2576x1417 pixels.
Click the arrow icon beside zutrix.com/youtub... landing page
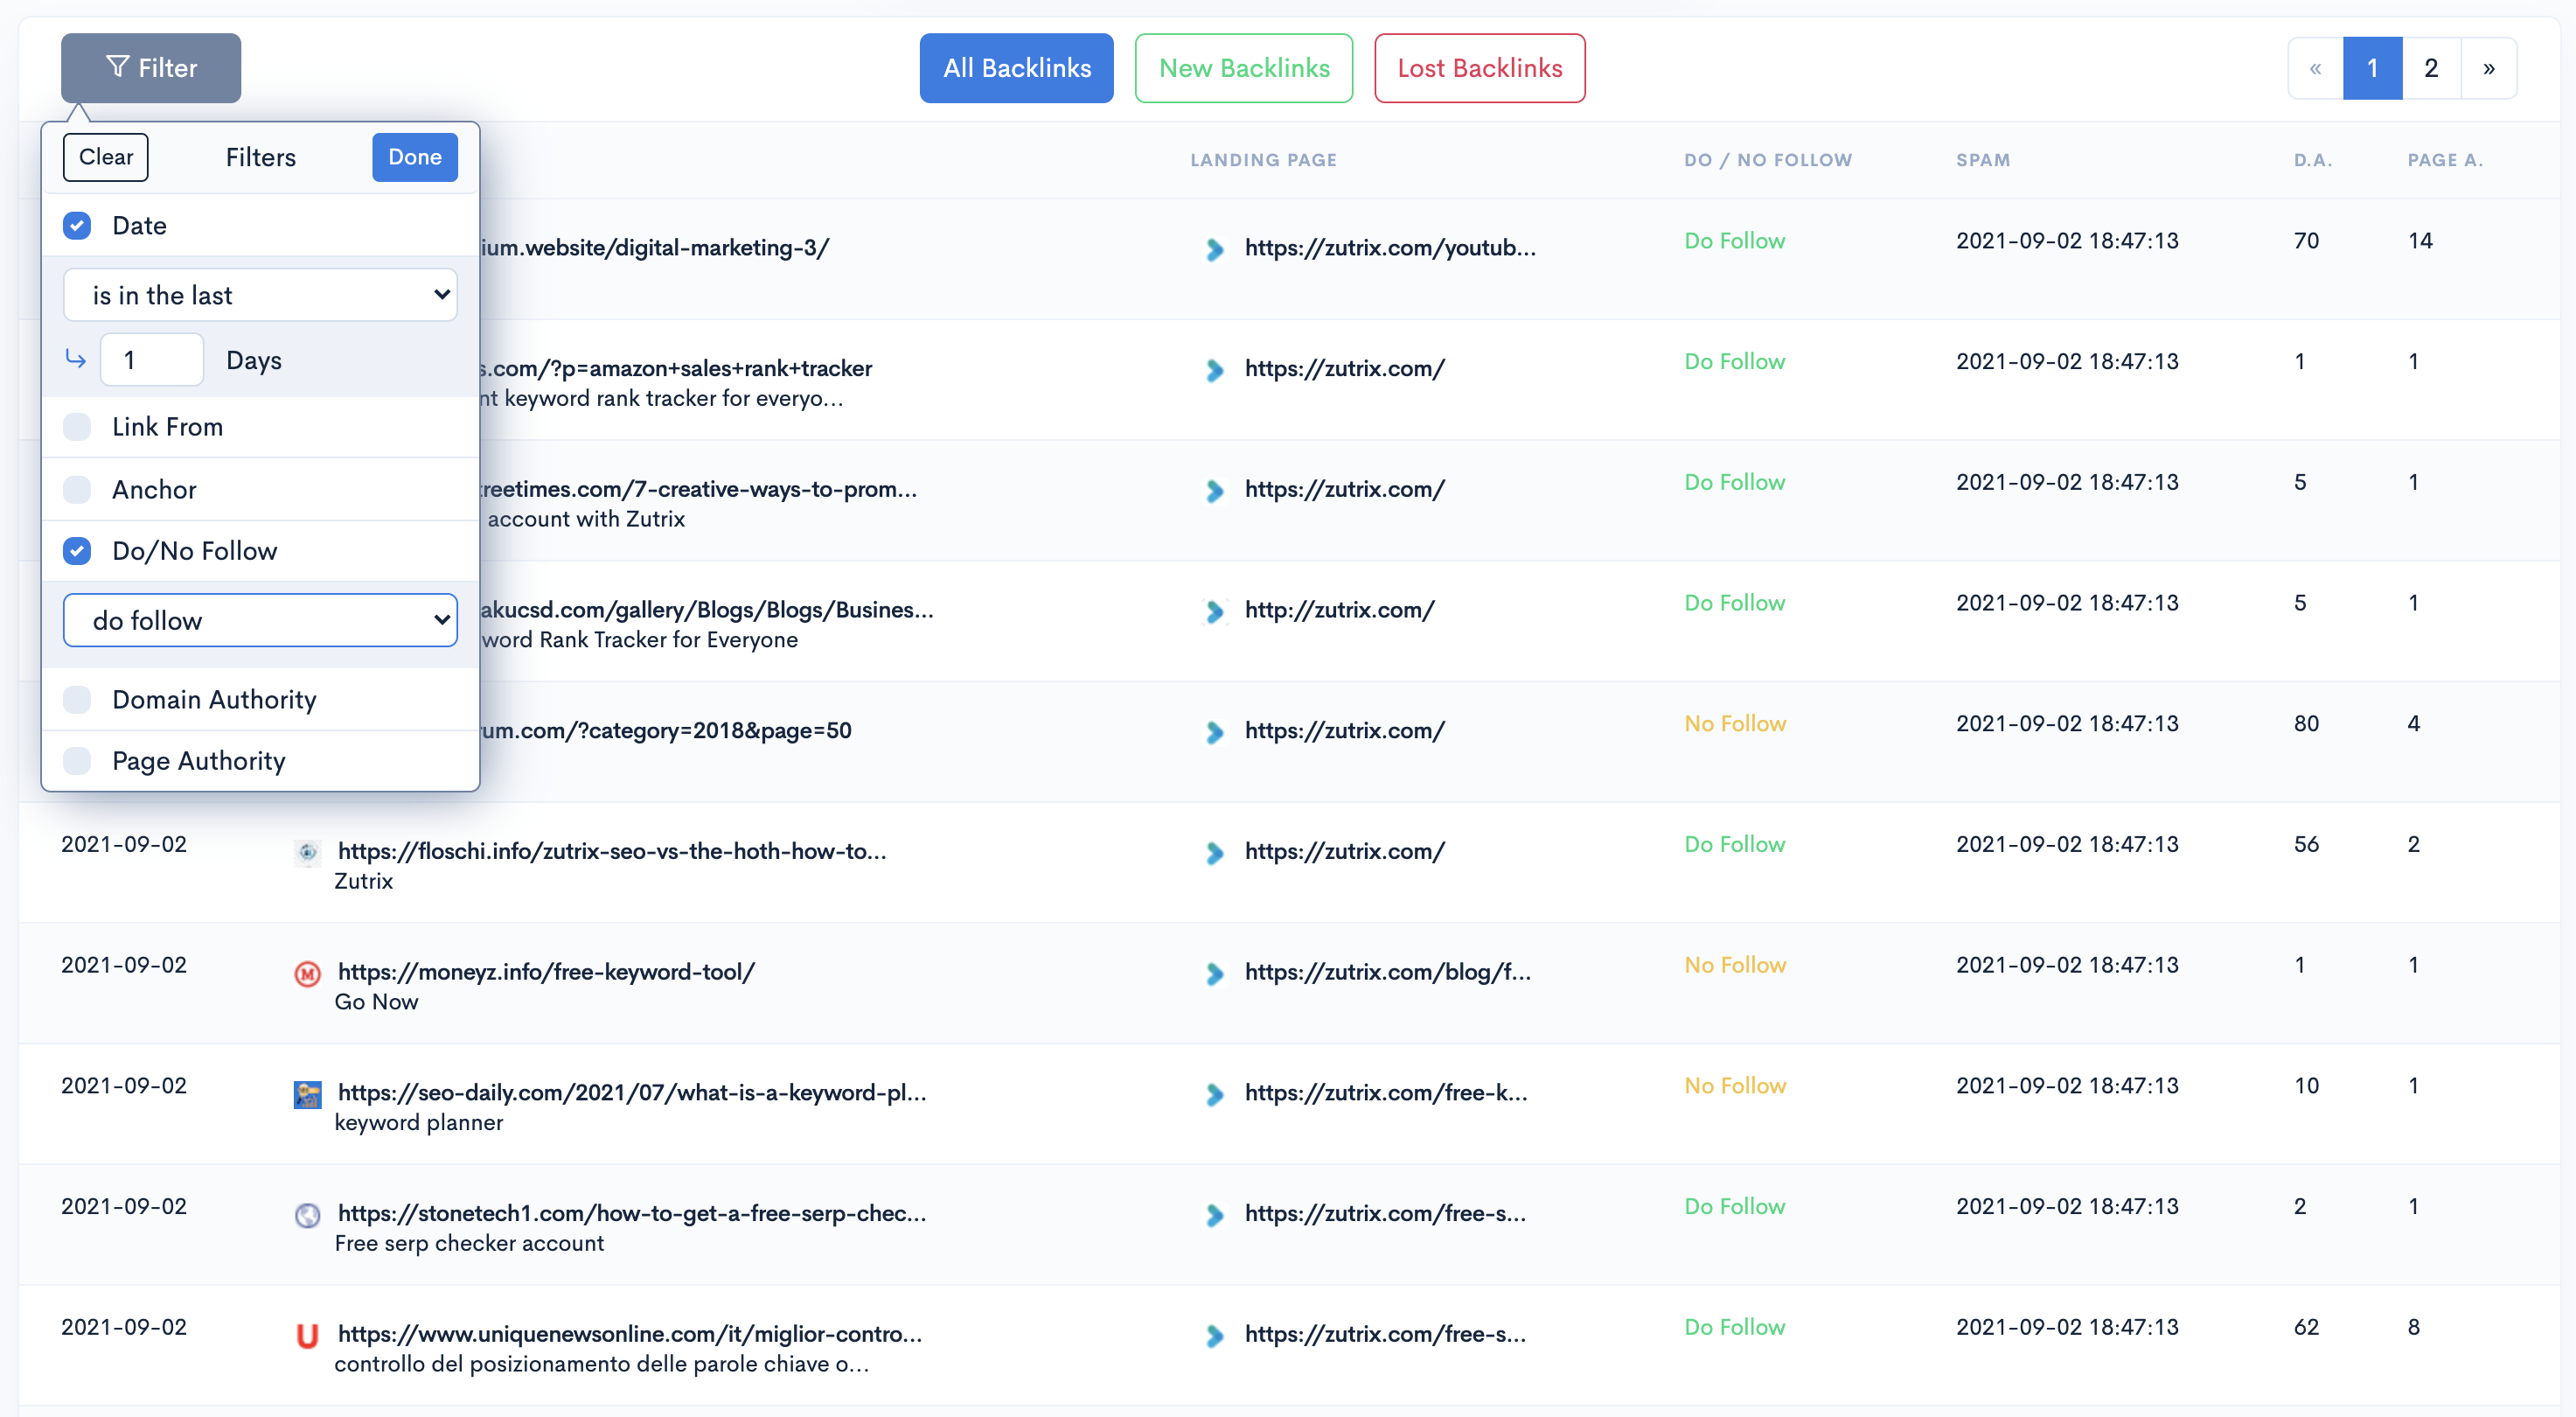point(1214,249)
